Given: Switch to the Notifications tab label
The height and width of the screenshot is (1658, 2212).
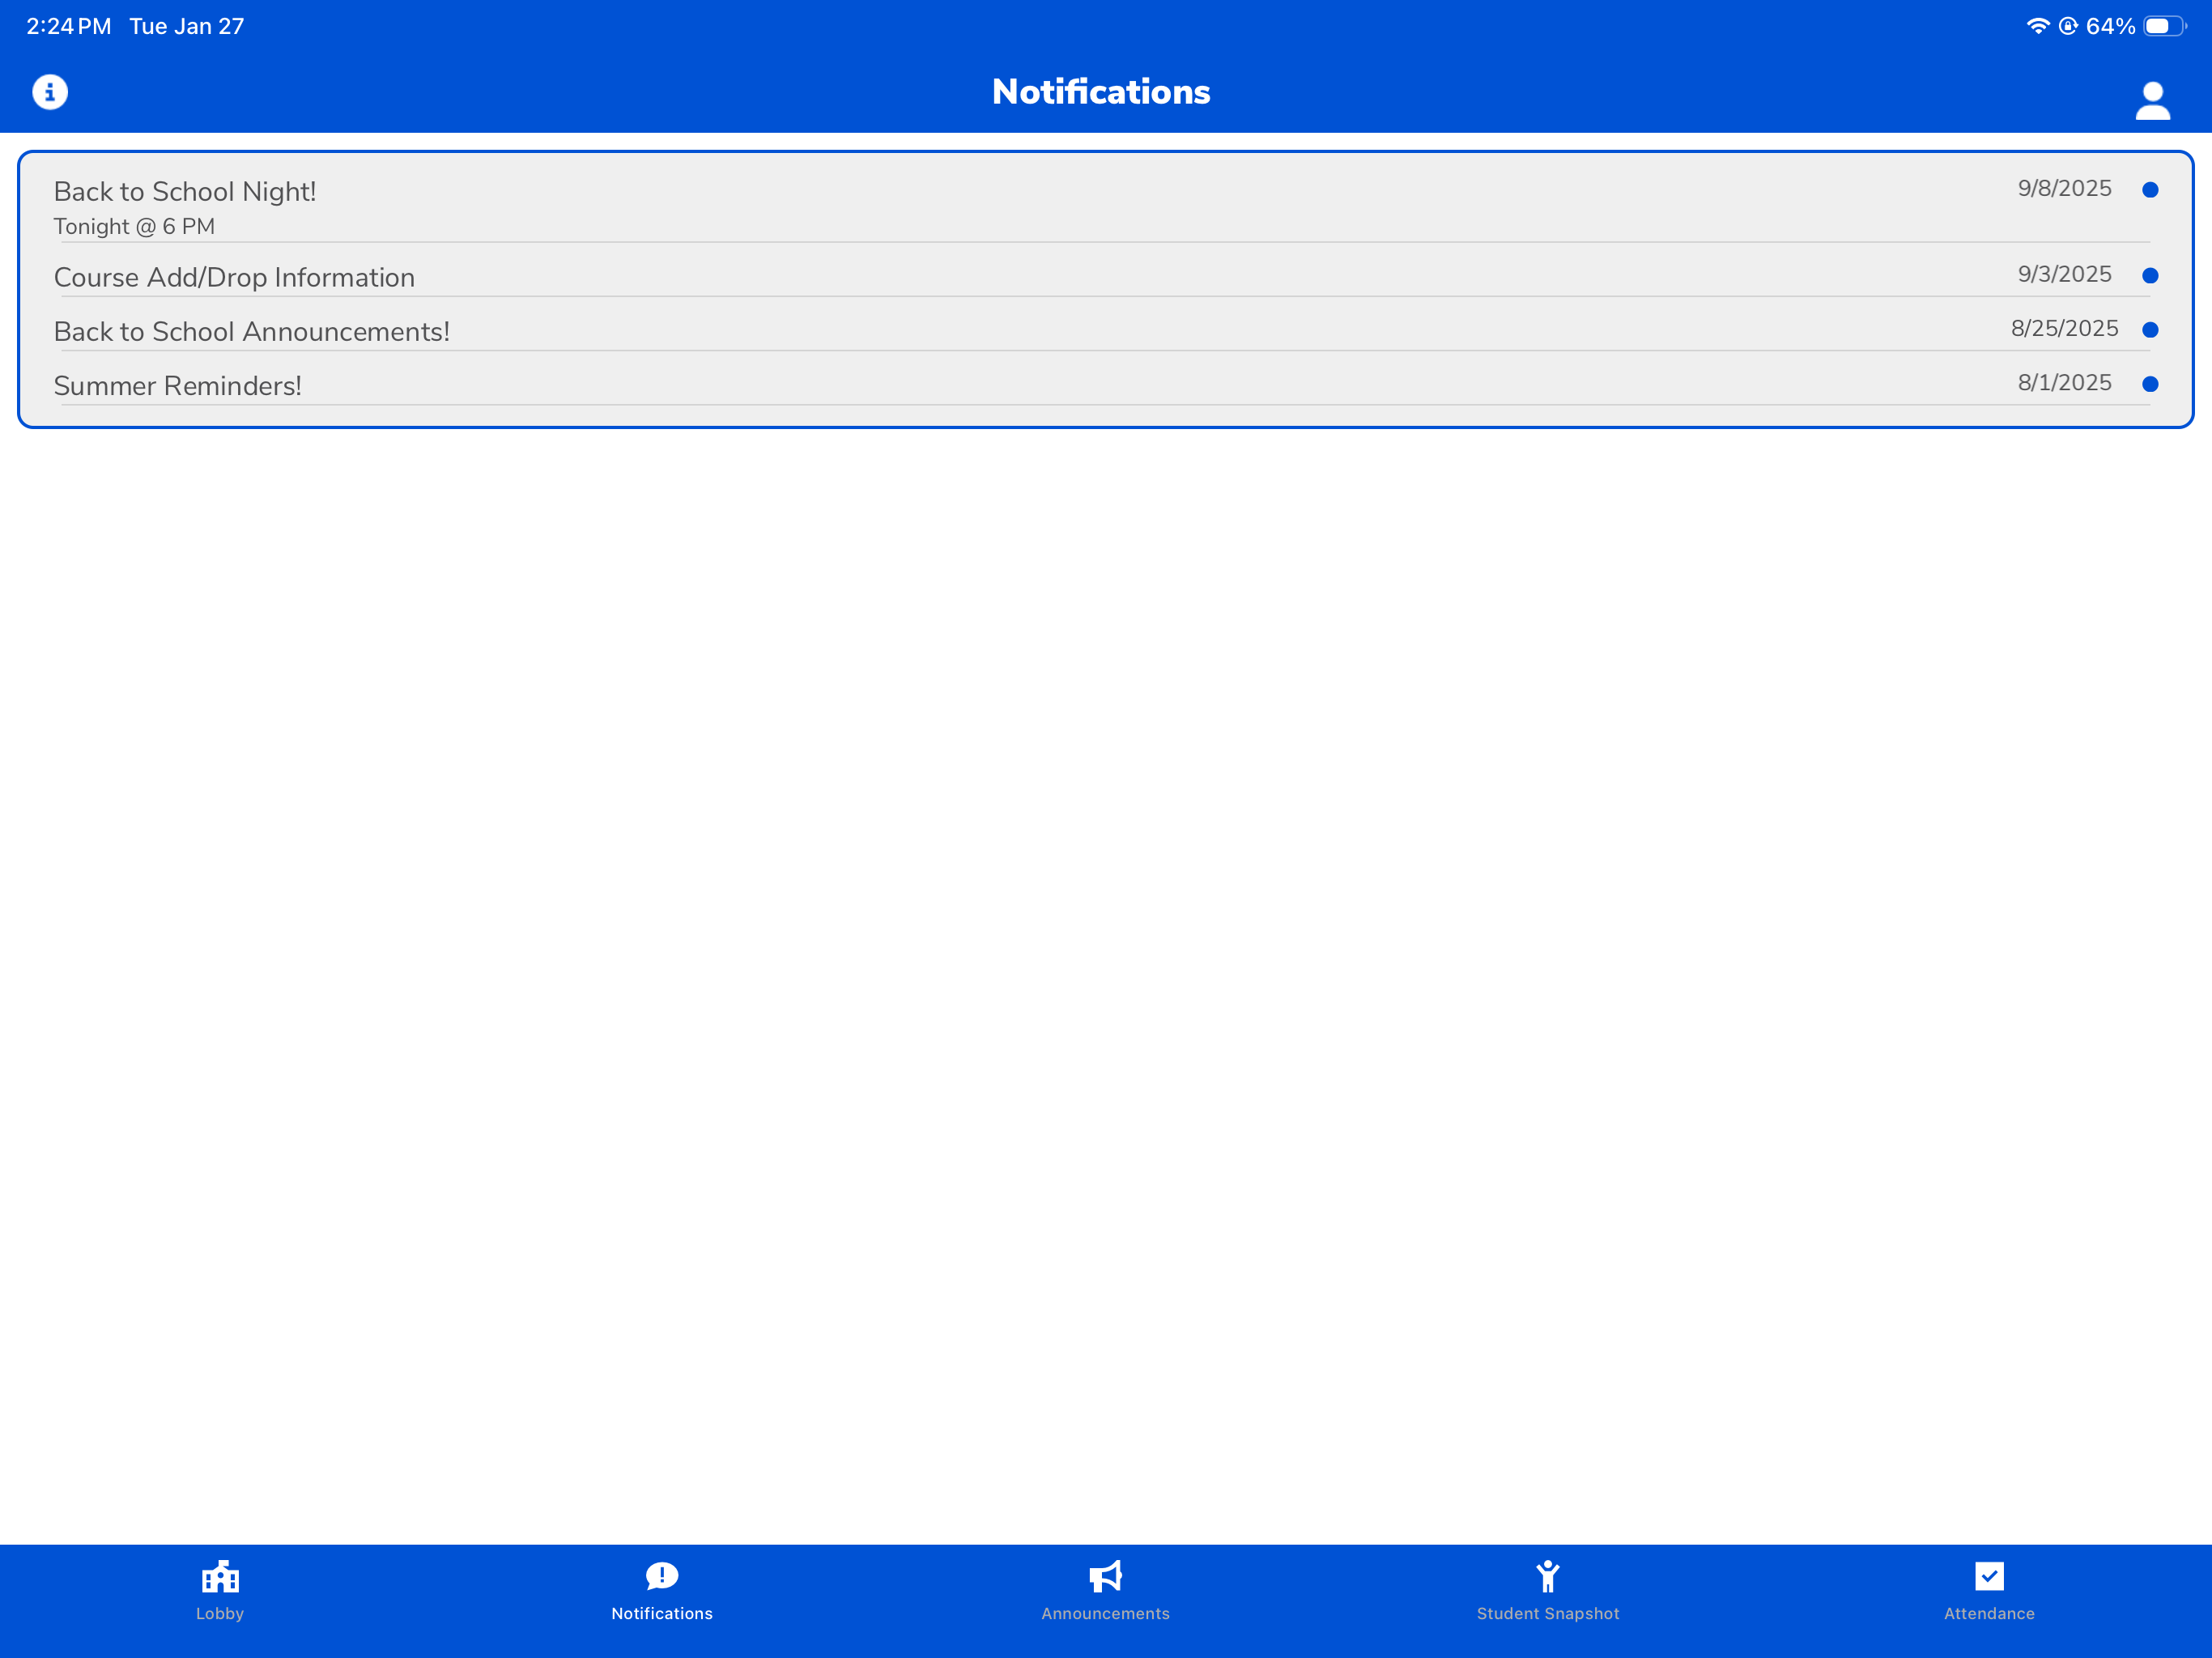Looking at the screenshot, I should tap(662, 1613).
